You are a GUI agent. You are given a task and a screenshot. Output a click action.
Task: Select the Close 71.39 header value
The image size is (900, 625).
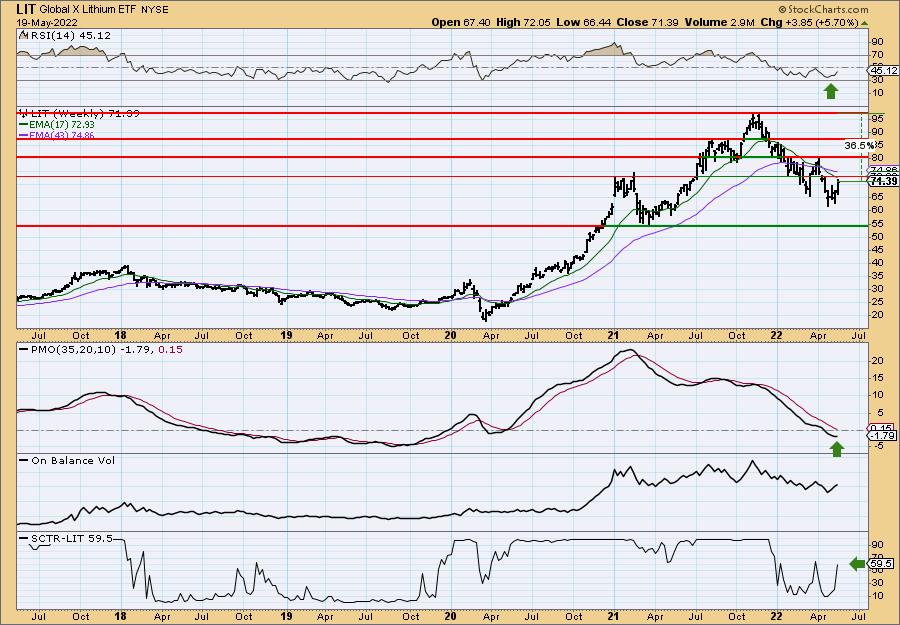coord(647,22)
